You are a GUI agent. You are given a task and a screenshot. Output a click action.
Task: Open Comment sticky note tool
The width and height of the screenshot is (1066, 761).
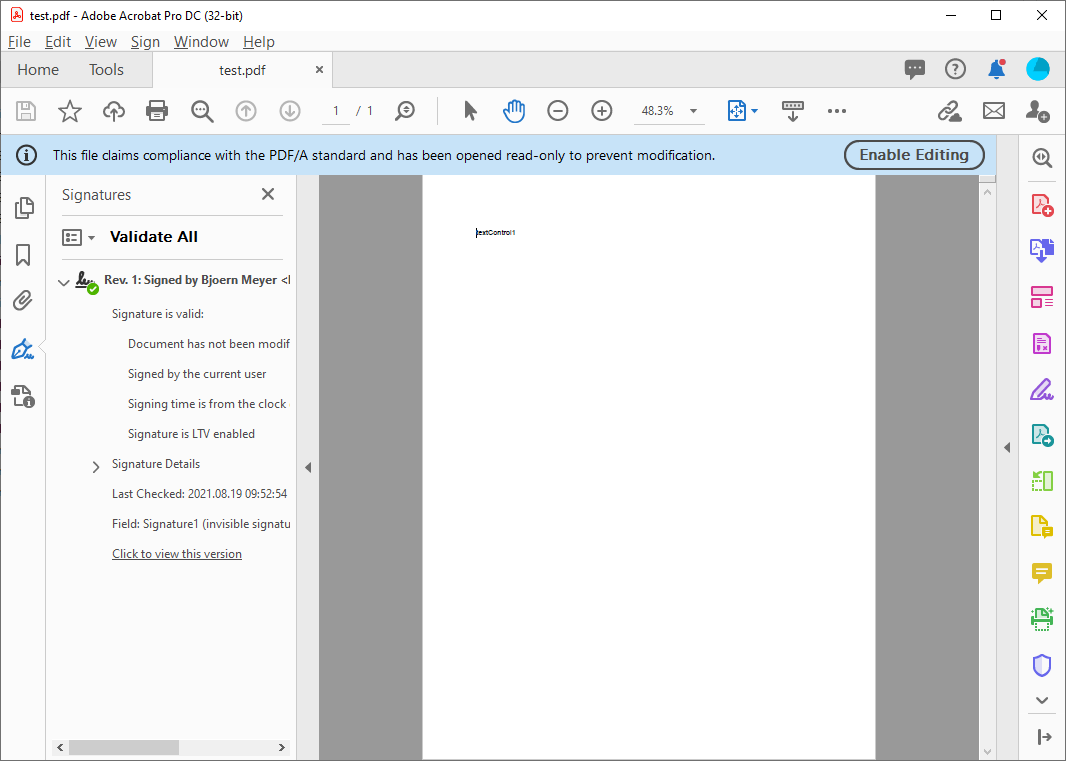tap(1042, 573)
